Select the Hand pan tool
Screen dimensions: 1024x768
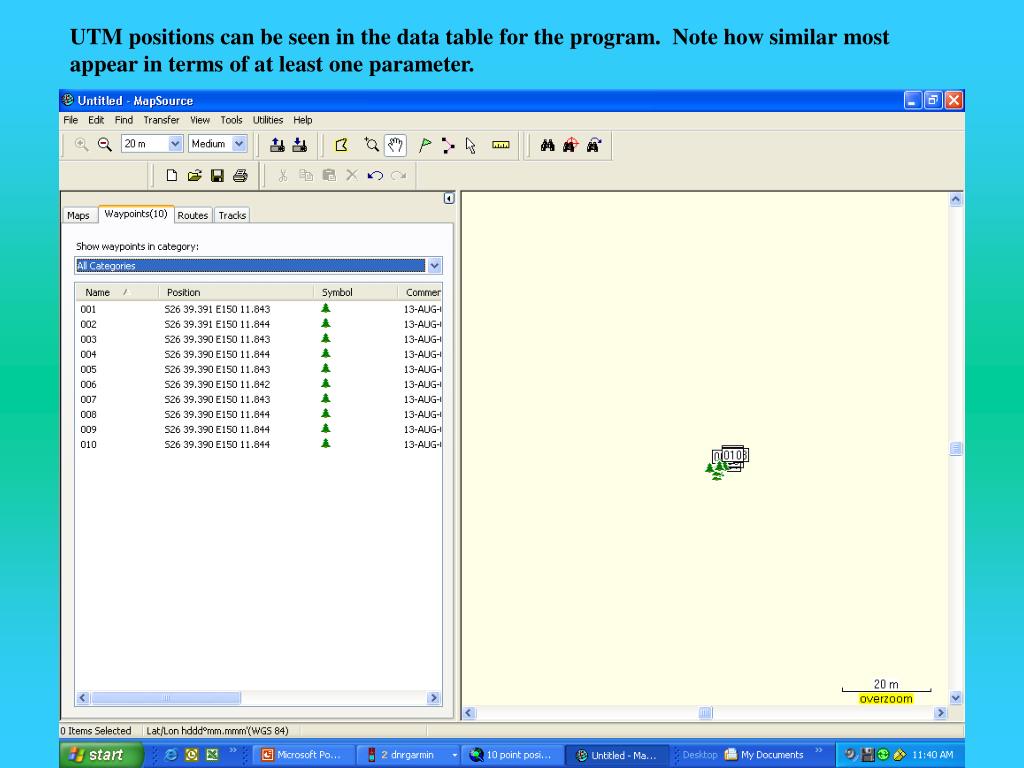pyautogui.click(x=395, y=145)
